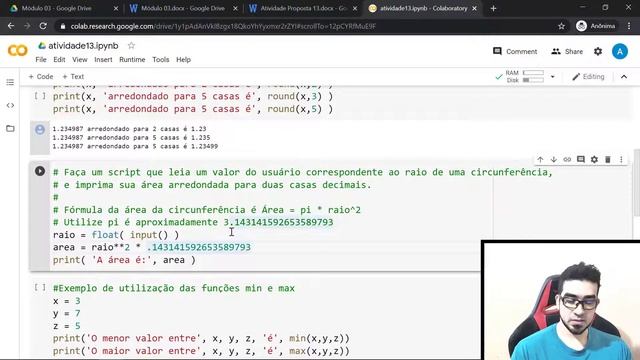Open more cell actions menu
Image resolution: width=640 pixels, height=360 pixels.
621,160
